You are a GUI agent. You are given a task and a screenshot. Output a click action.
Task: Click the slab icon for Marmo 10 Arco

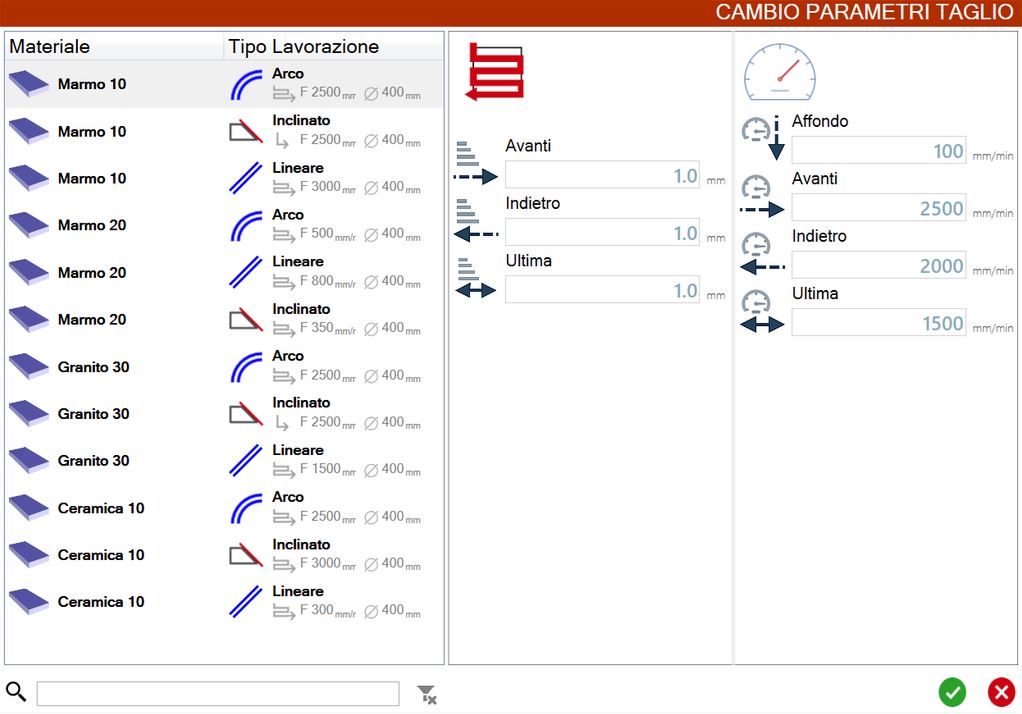point(29,83)
